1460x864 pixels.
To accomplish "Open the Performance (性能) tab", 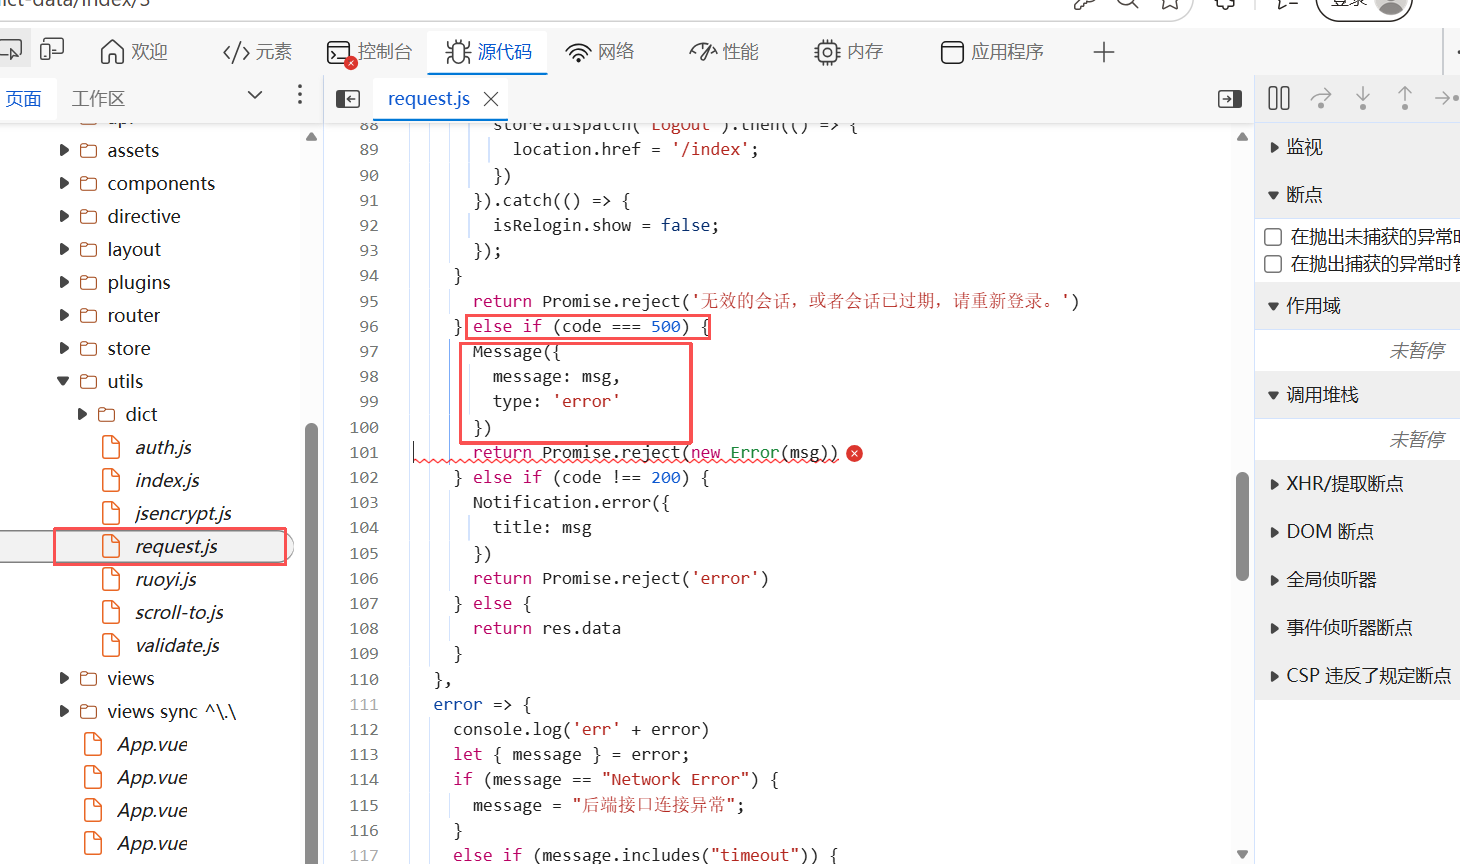I will click(x=724, y=52).
